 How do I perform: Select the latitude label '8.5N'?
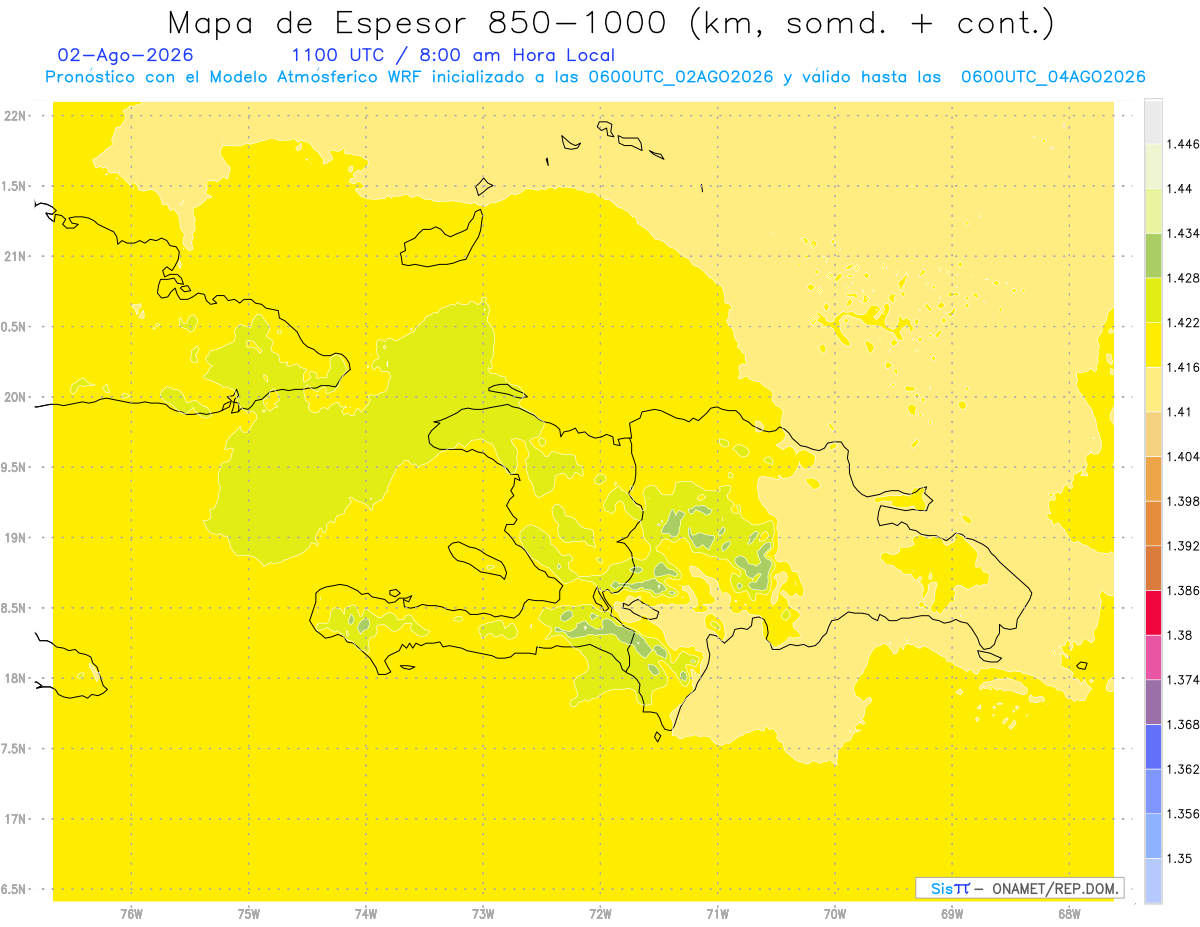tap(15, 608)
